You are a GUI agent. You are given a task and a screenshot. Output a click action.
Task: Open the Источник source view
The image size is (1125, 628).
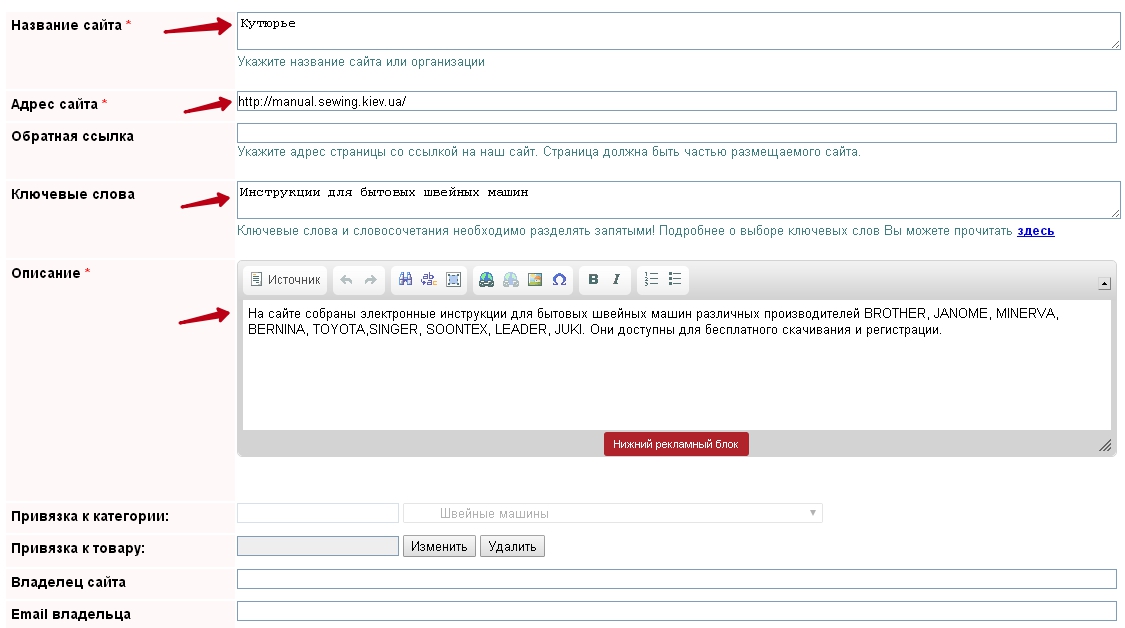286,280
